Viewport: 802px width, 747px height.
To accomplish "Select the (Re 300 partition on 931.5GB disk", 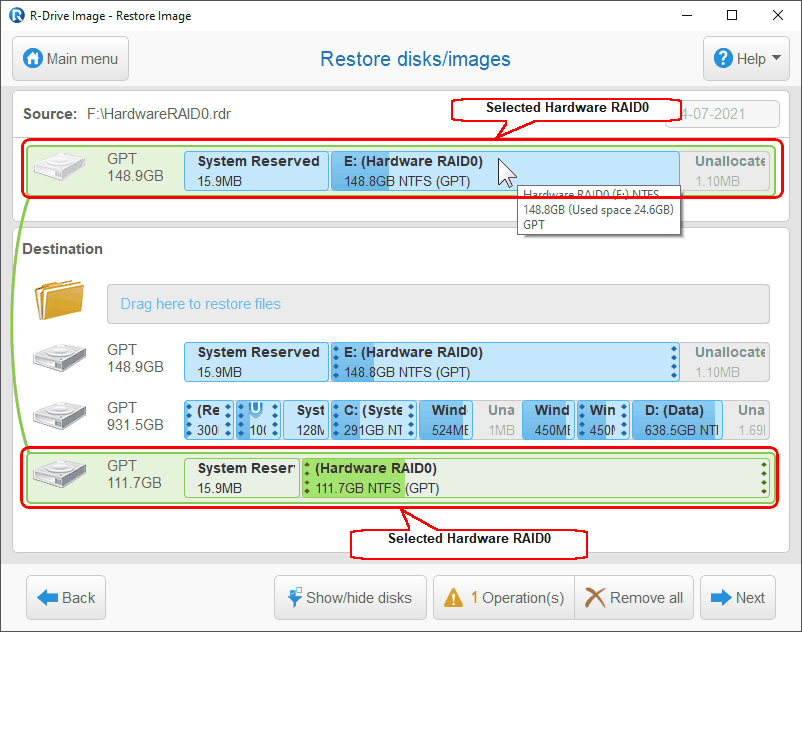I will pos(209,420).
